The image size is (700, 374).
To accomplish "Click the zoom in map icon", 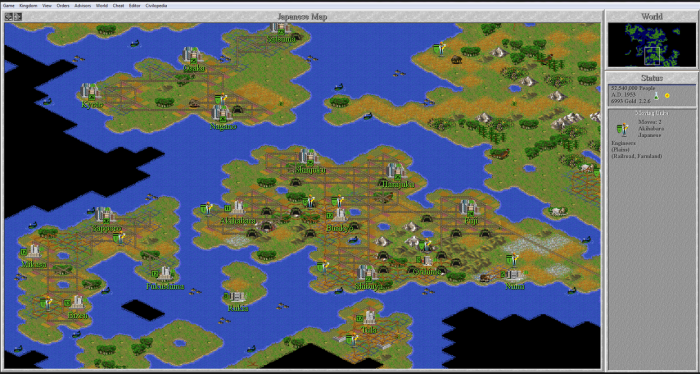I will click(17, 17).
